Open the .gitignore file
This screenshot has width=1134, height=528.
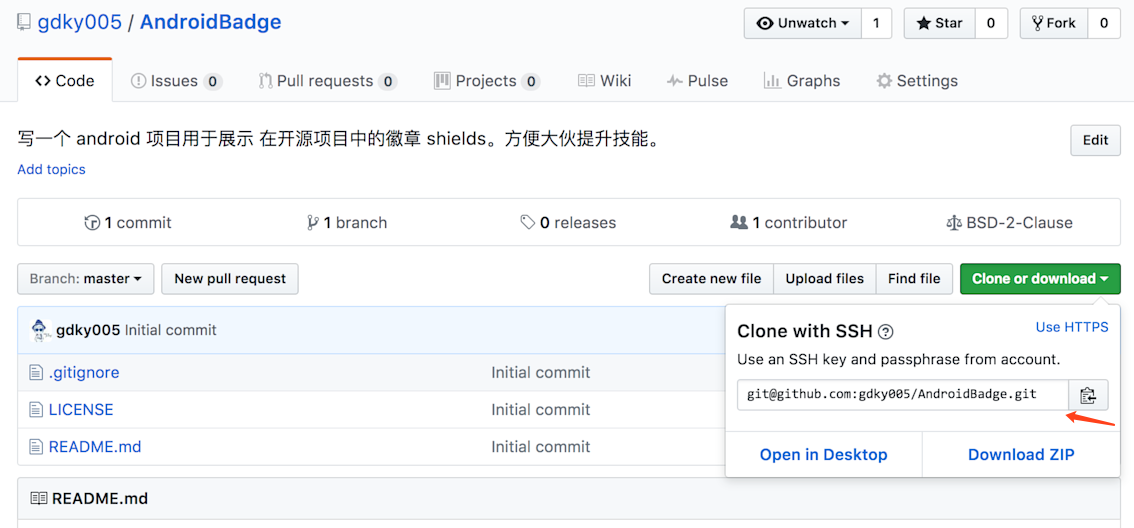tap(84, 373)
